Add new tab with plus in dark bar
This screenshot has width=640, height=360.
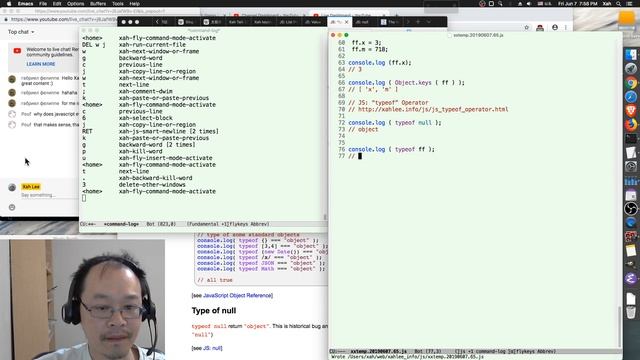418,22
